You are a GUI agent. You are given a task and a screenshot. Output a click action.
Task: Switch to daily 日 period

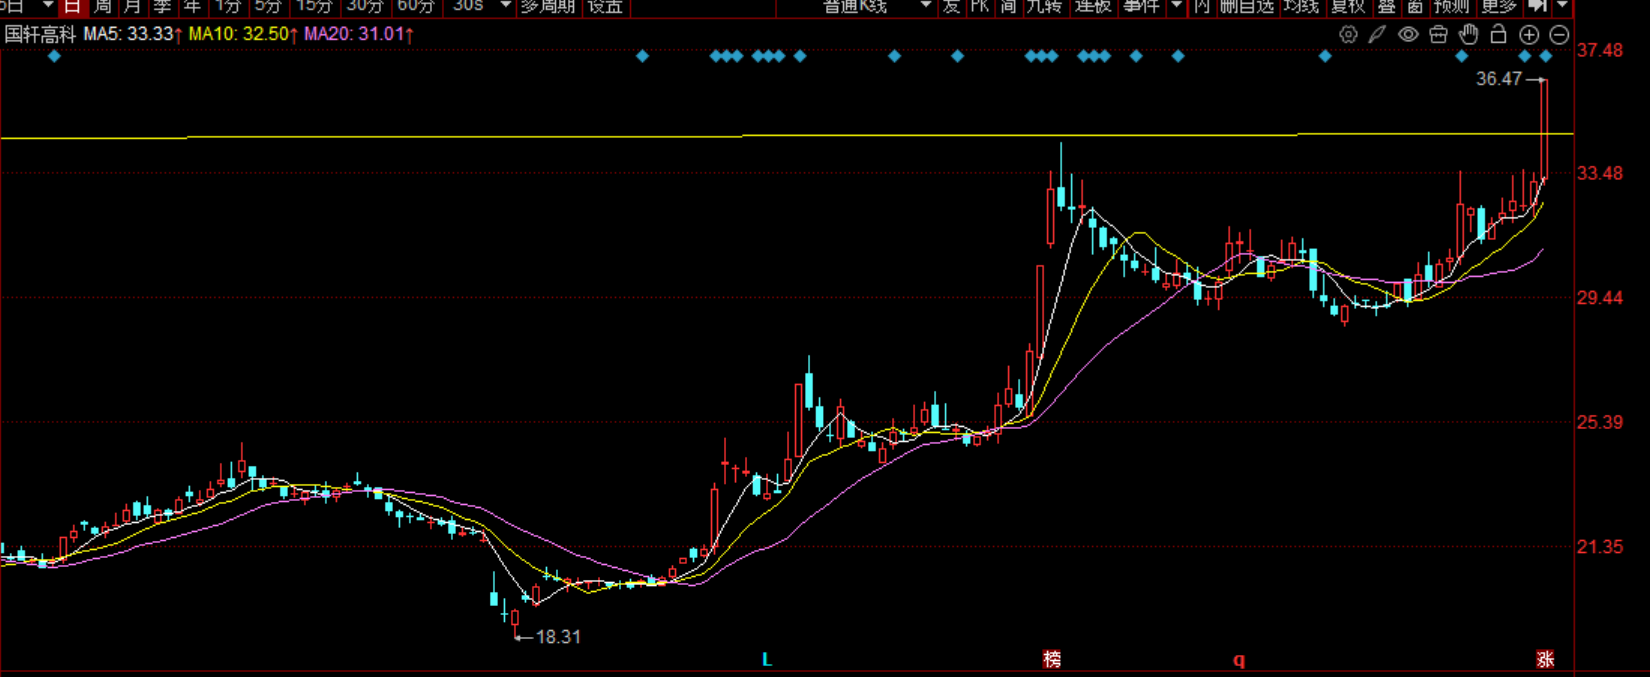[71, 6]
